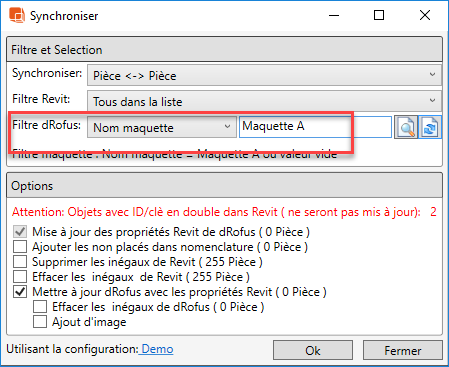Check the Ajout d'image option

[x=40, y=322]
